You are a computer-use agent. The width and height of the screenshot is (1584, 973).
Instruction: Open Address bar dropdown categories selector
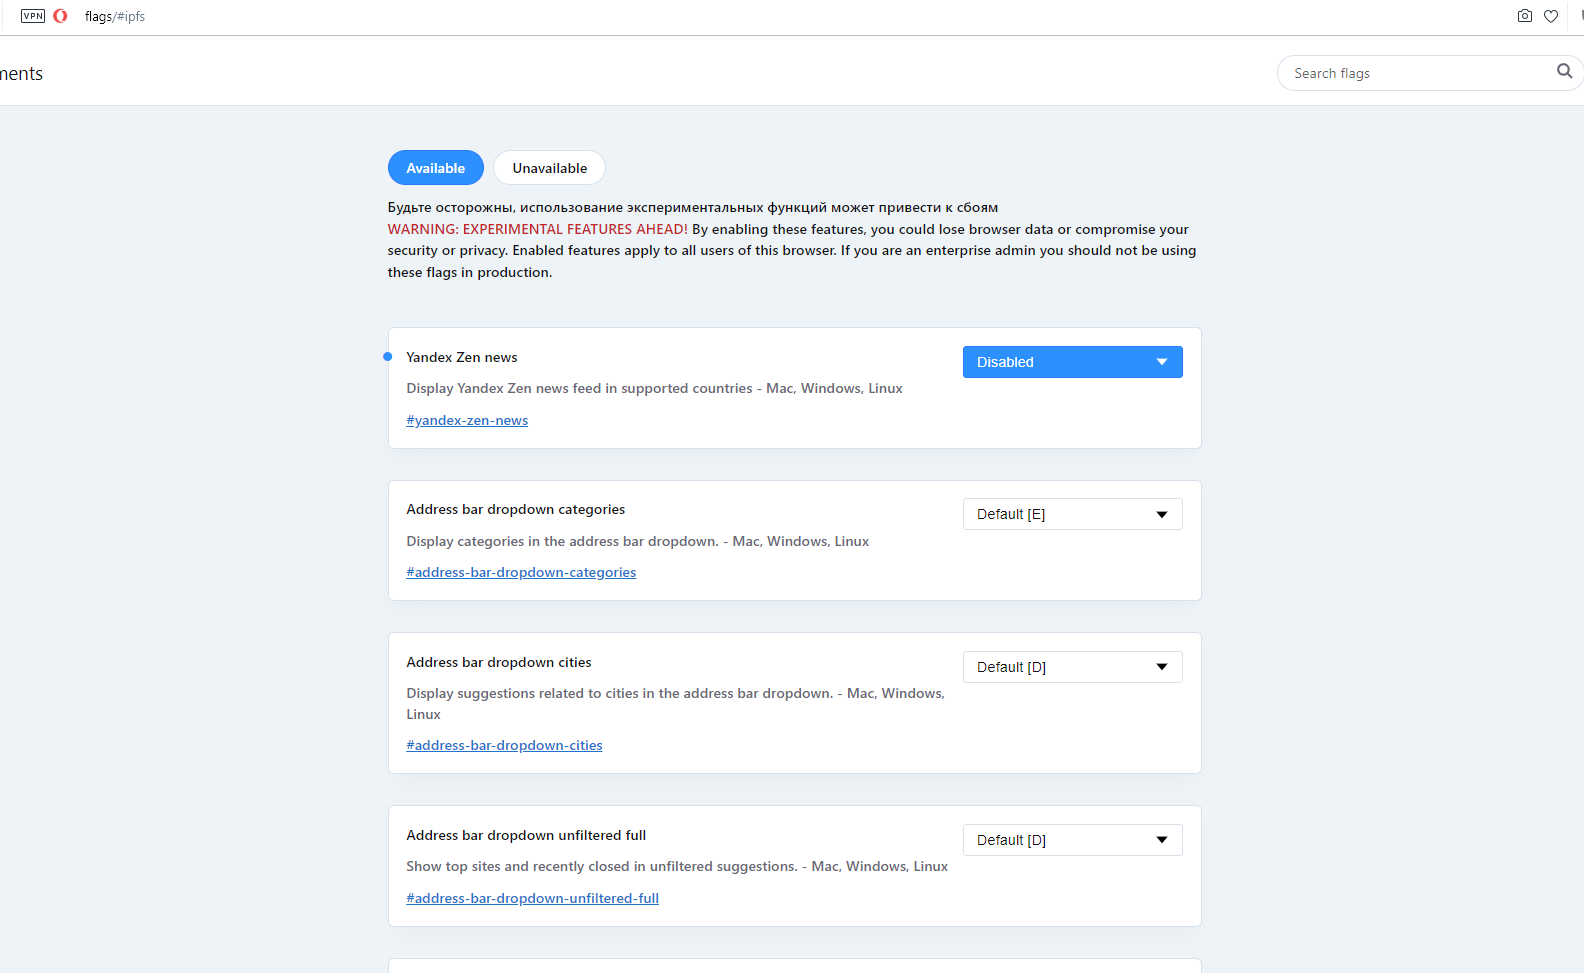pyautogui.click(x=1072, y=514)
